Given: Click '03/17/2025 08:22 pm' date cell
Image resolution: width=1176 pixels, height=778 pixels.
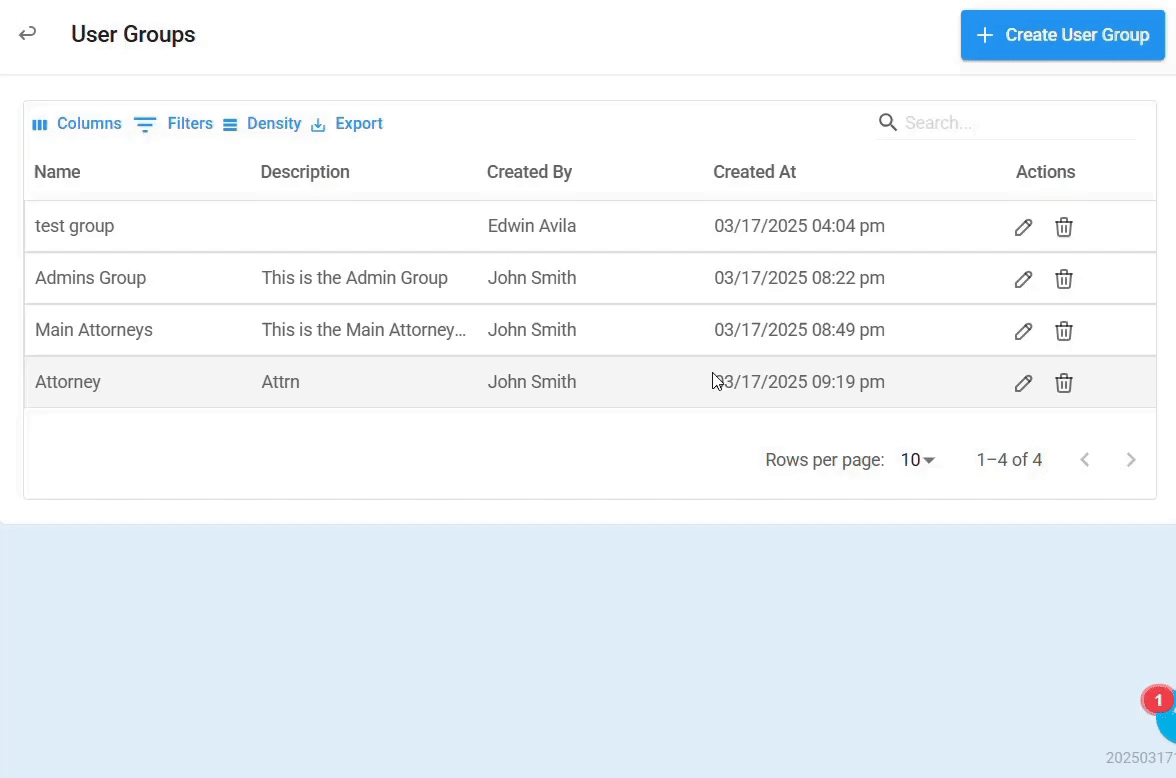Looking at the screenshot, I should pos(799,278).
